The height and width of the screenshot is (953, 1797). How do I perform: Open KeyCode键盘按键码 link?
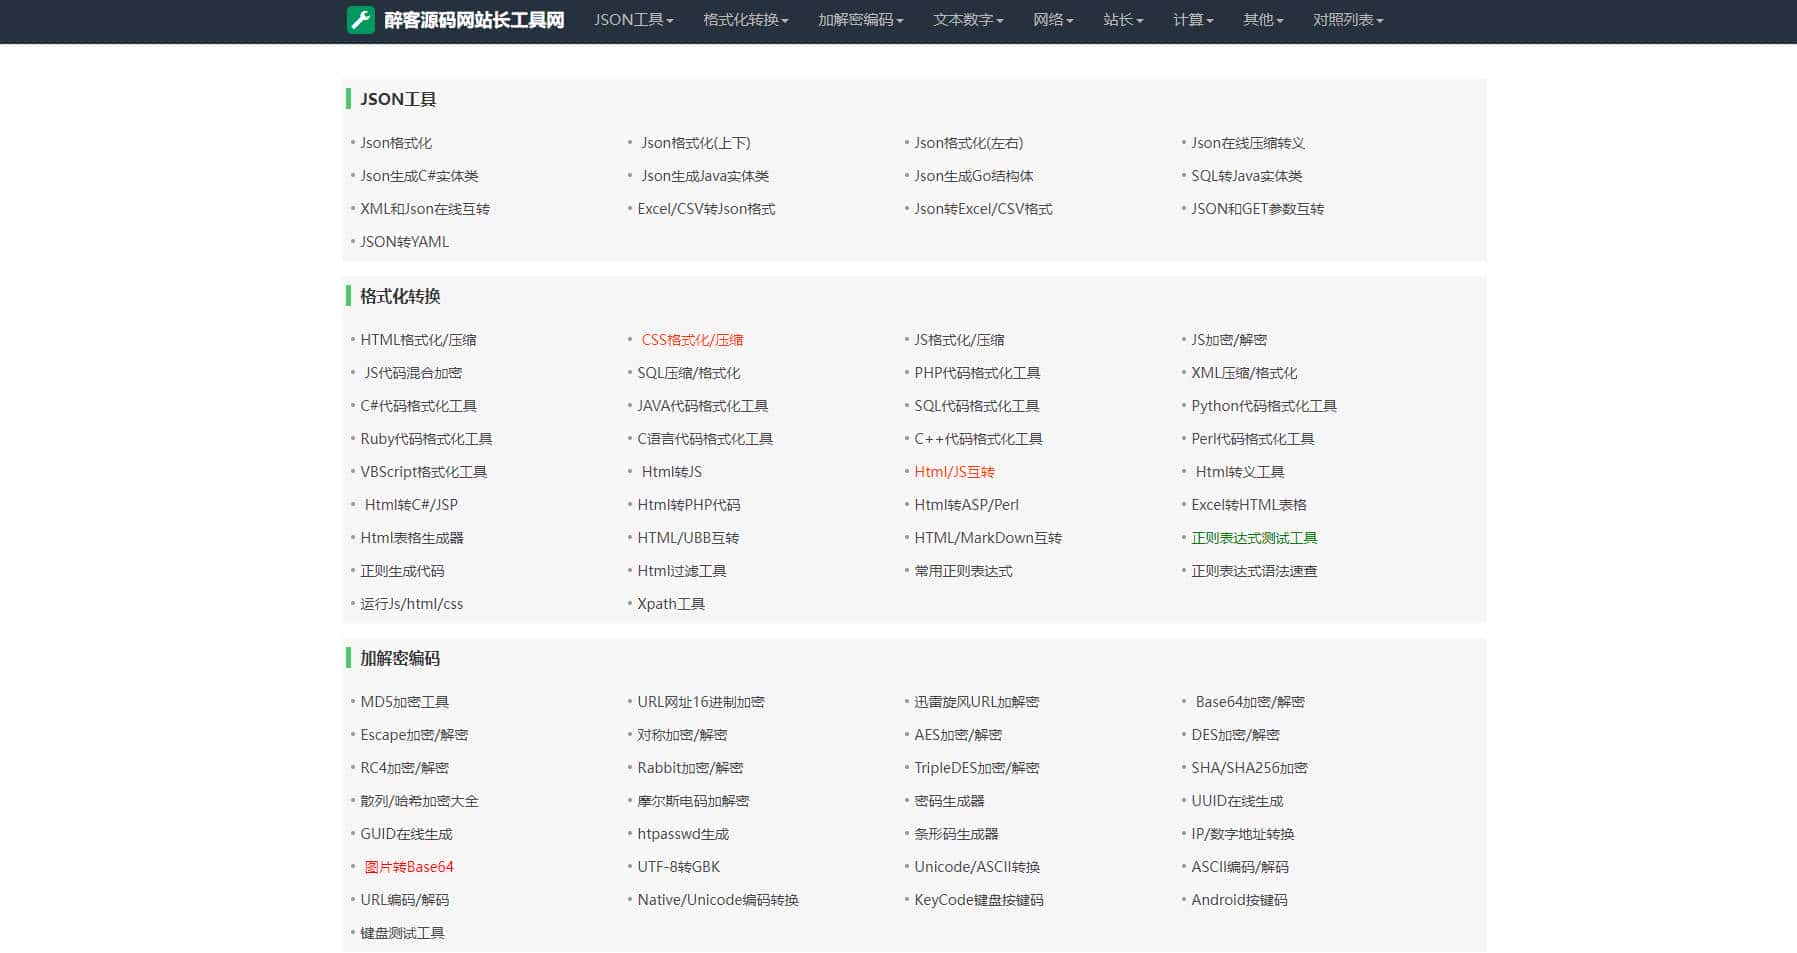click(979, 900)
